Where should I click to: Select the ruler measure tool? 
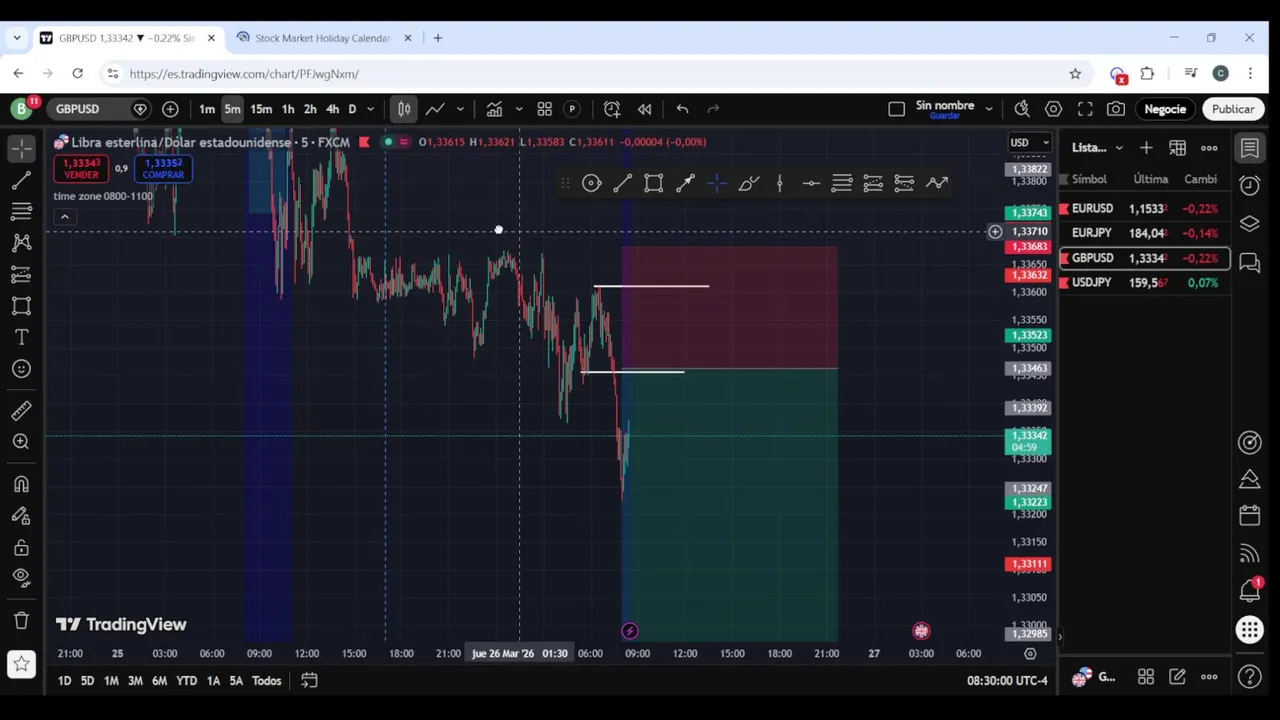click(x=21, y=410)
